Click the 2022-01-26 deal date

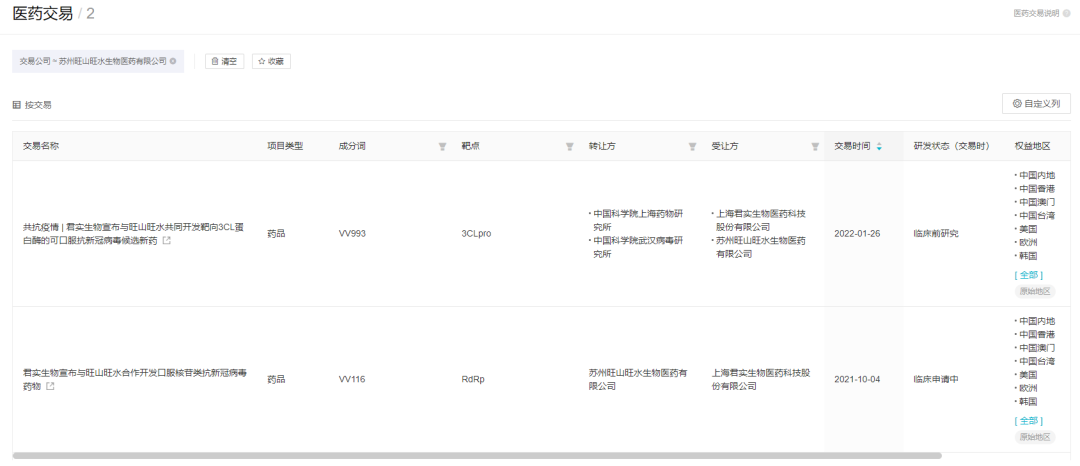857,234
